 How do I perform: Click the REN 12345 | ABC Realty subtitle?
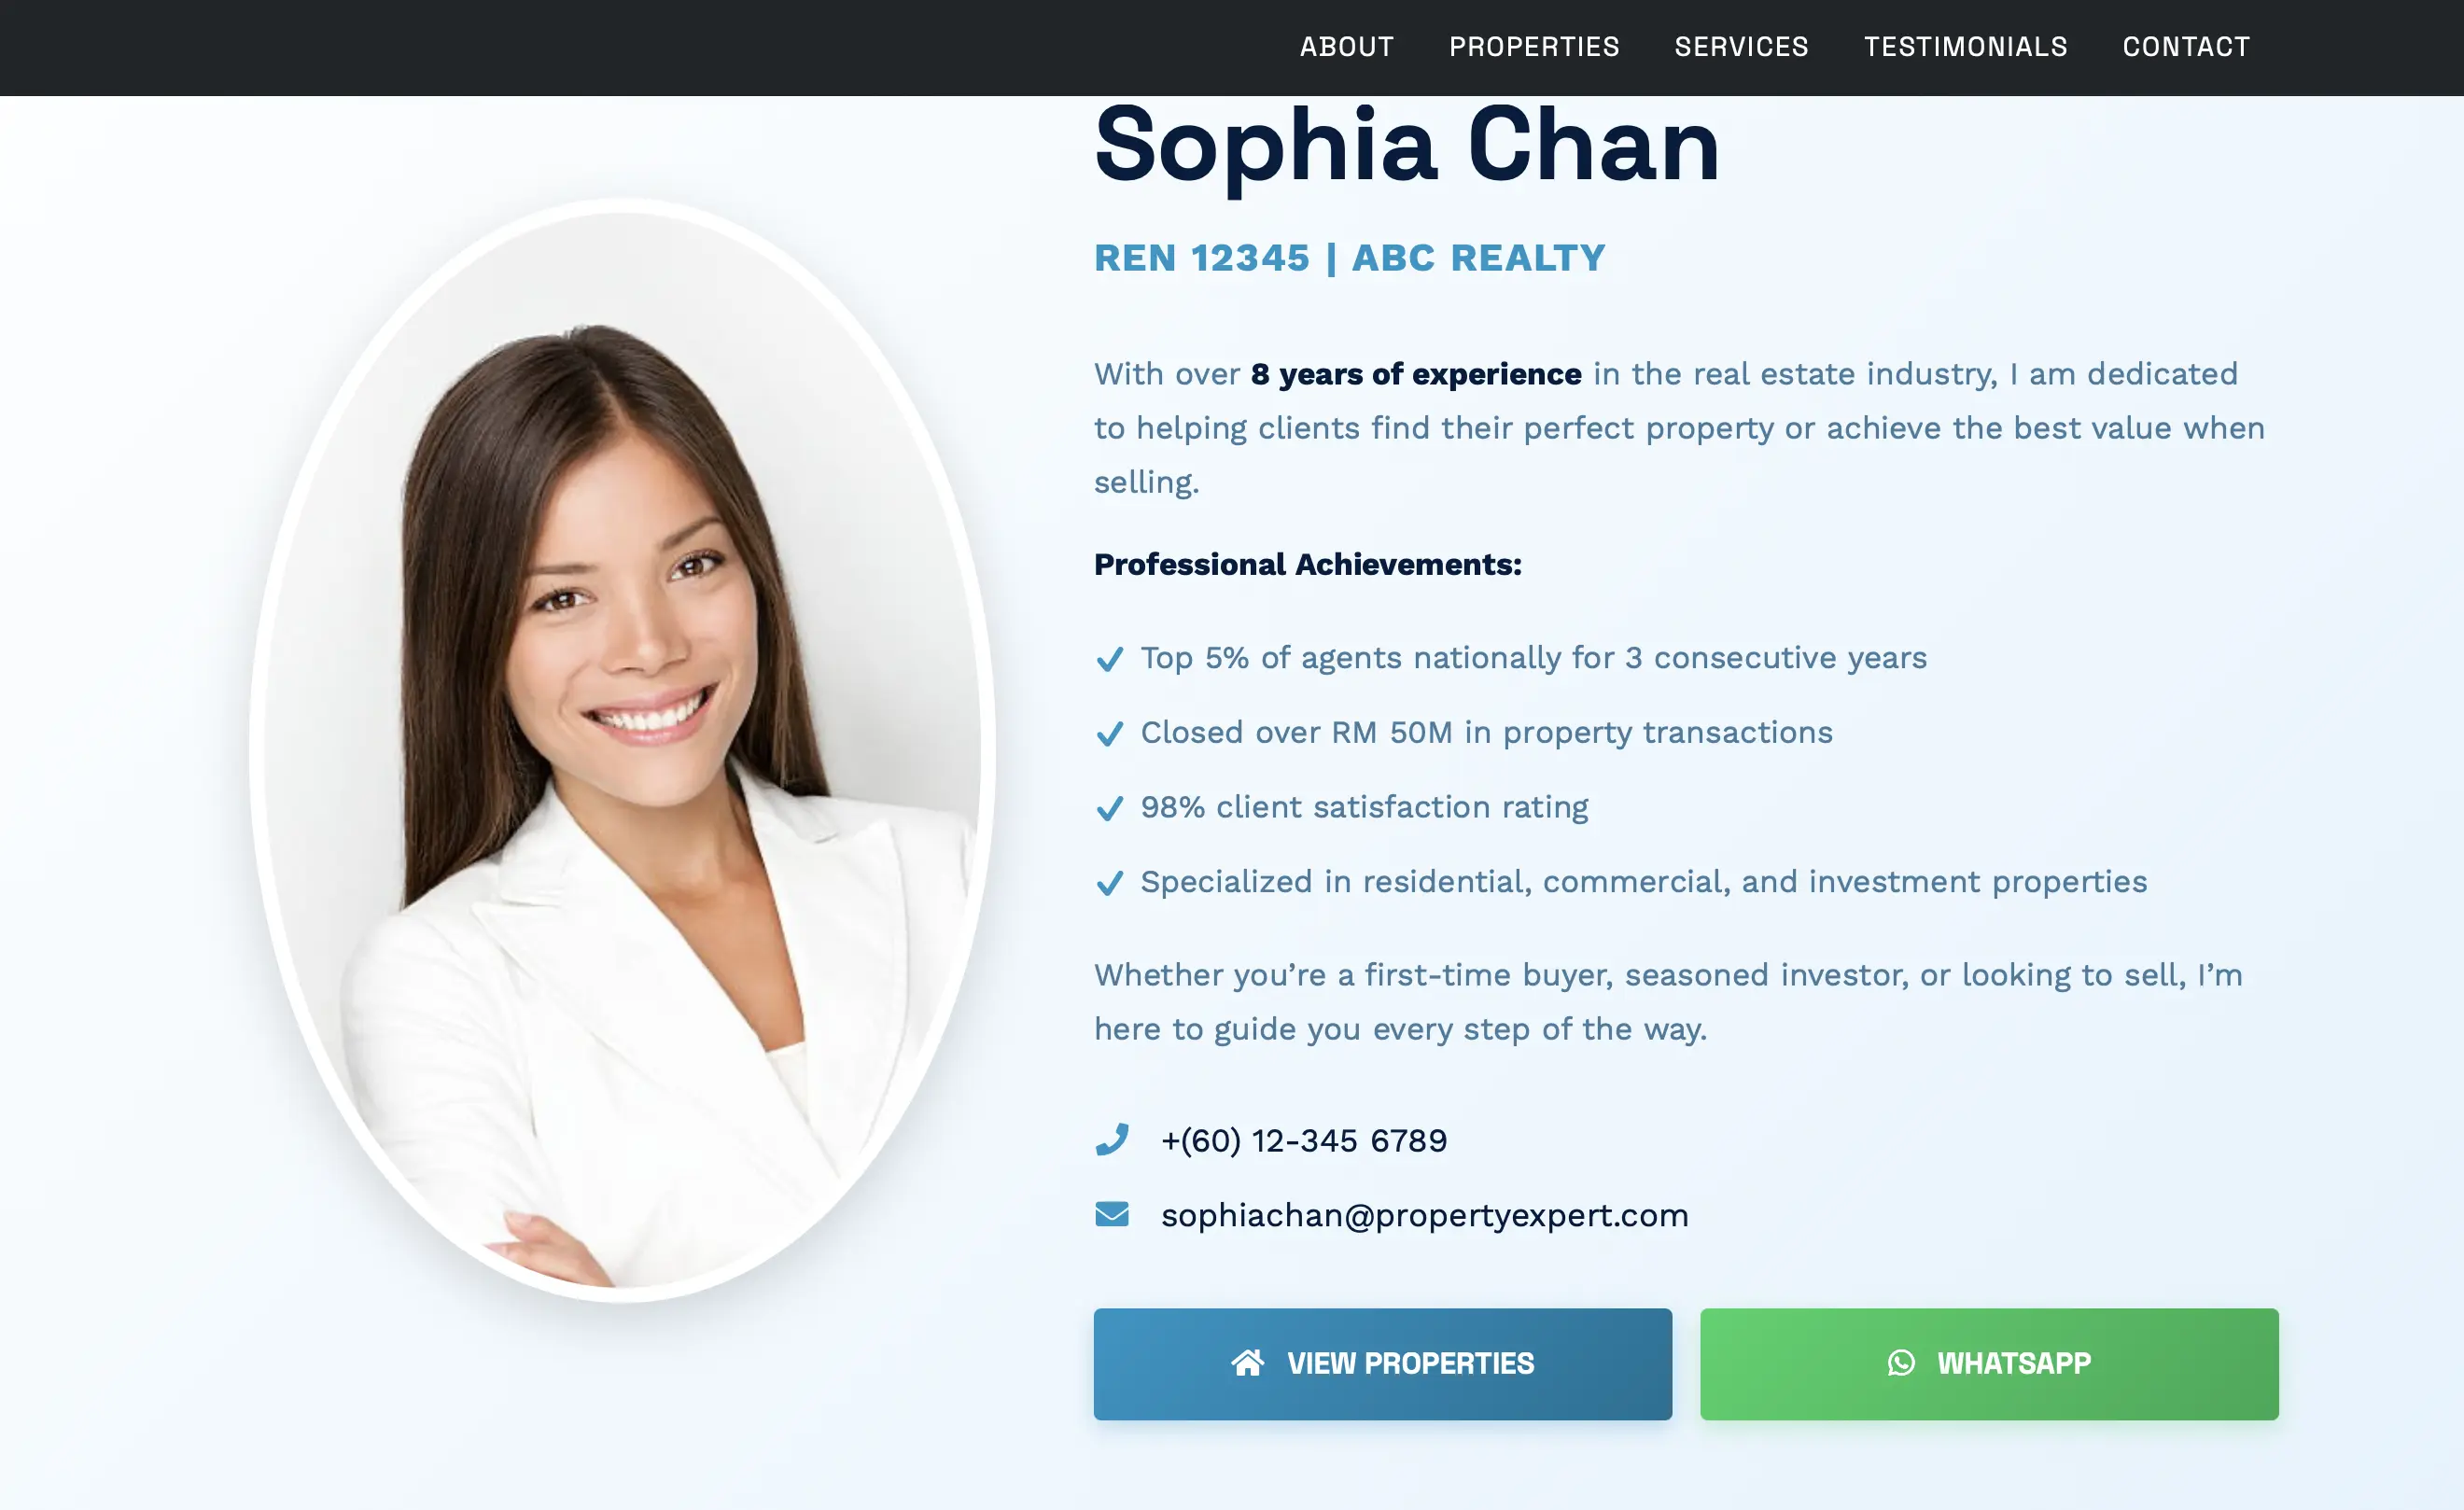(1349, 258)
